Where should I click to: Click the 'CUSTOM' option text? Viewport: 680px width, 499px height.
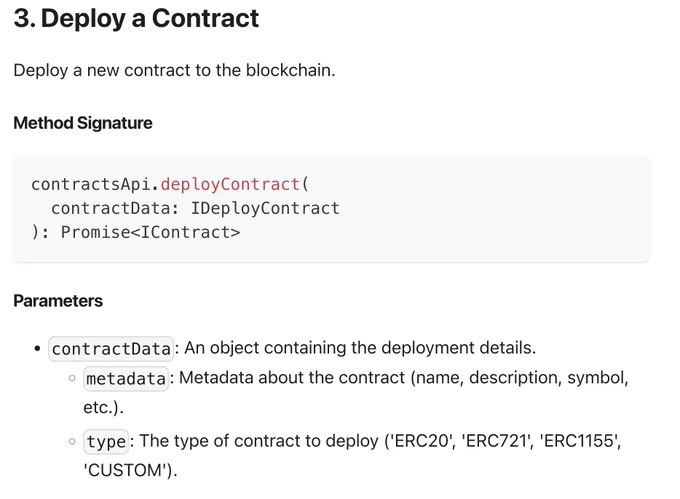(x=125, y=470)
